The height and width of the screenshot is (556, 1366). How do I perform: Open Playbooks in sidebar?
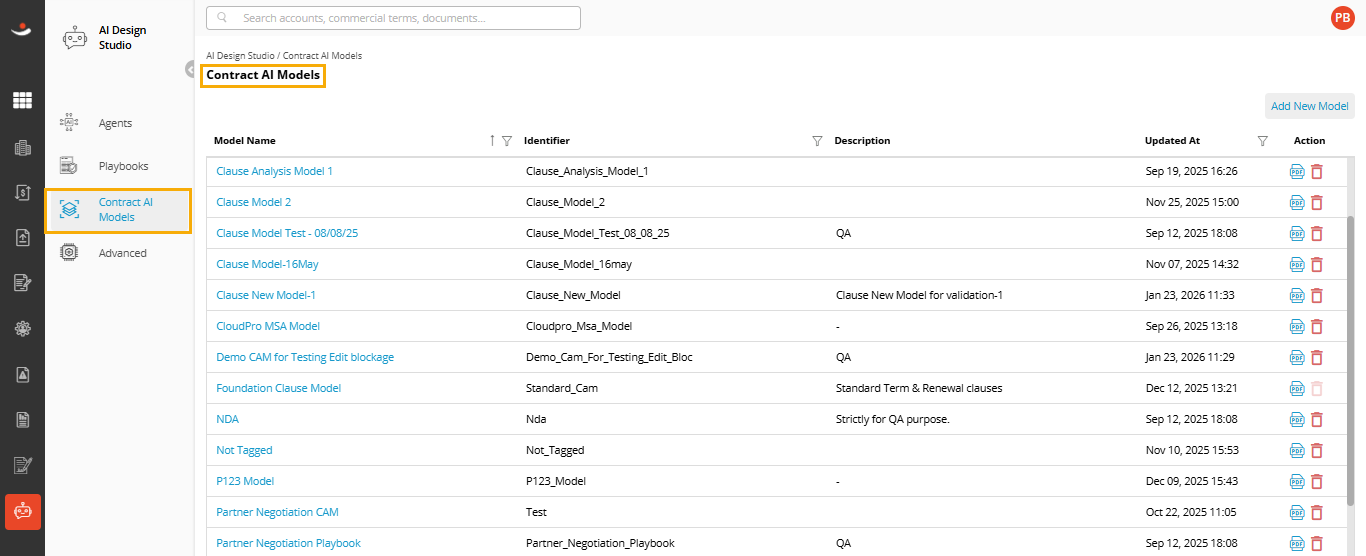[x=123, y=166]
